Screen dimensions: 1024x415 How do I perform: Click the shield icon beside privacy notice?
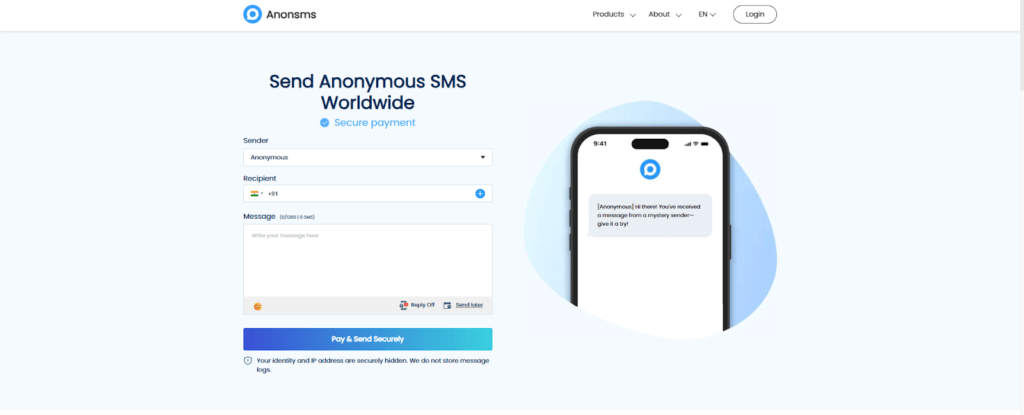click(x=248, y=361)
